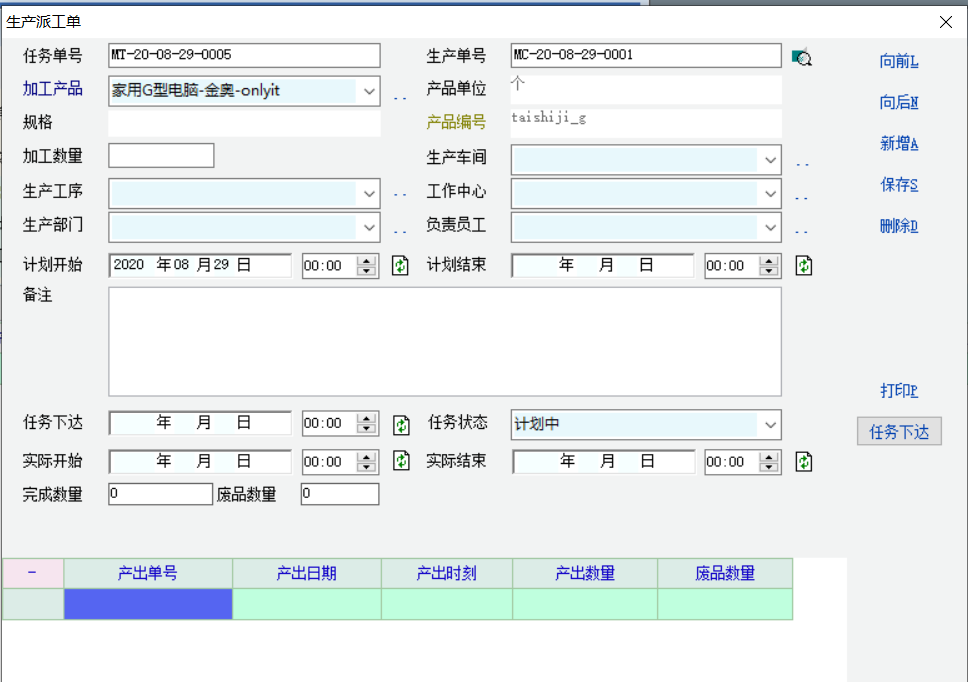Expand the 负责员工 combo box

[770, 228]
